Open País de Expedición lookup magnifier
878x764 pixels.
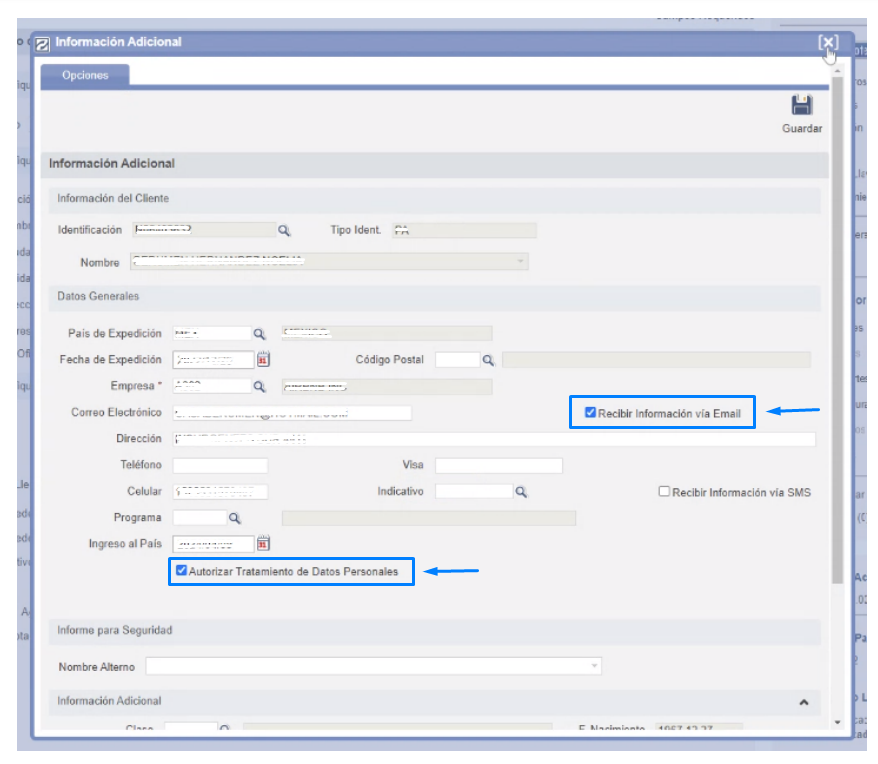point(259,333)
